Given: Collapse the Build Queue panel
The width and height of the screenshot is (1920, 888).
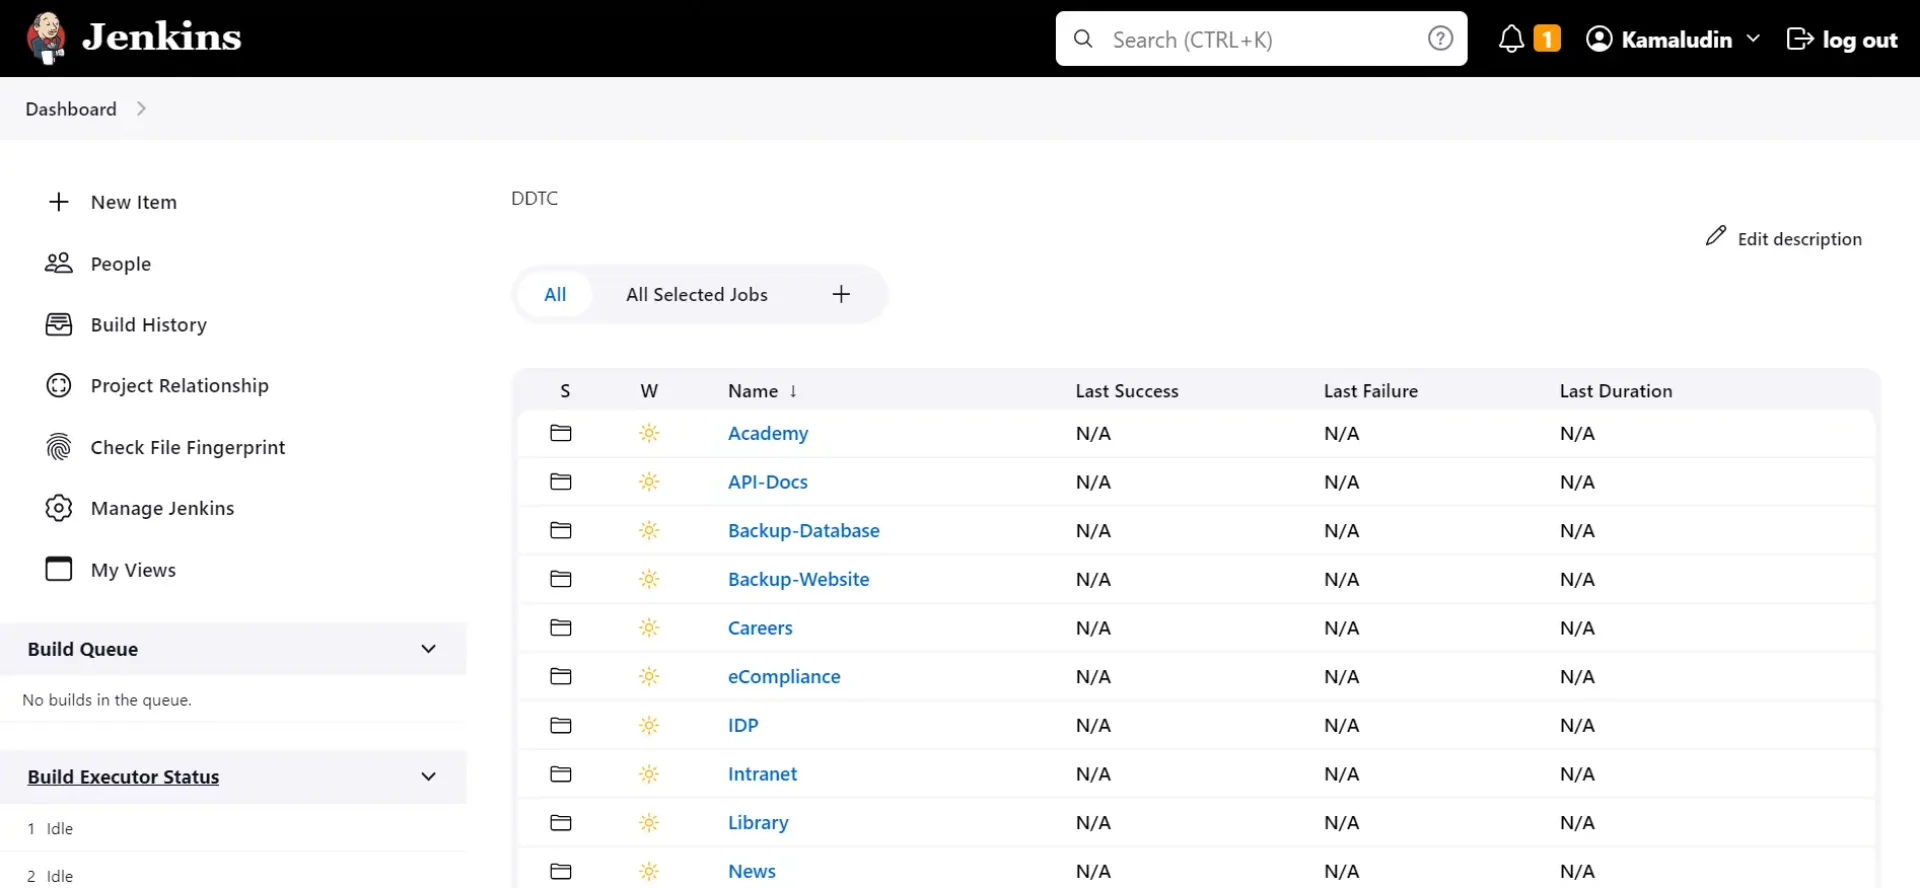Looking at the screenshot, I should 428,649.
